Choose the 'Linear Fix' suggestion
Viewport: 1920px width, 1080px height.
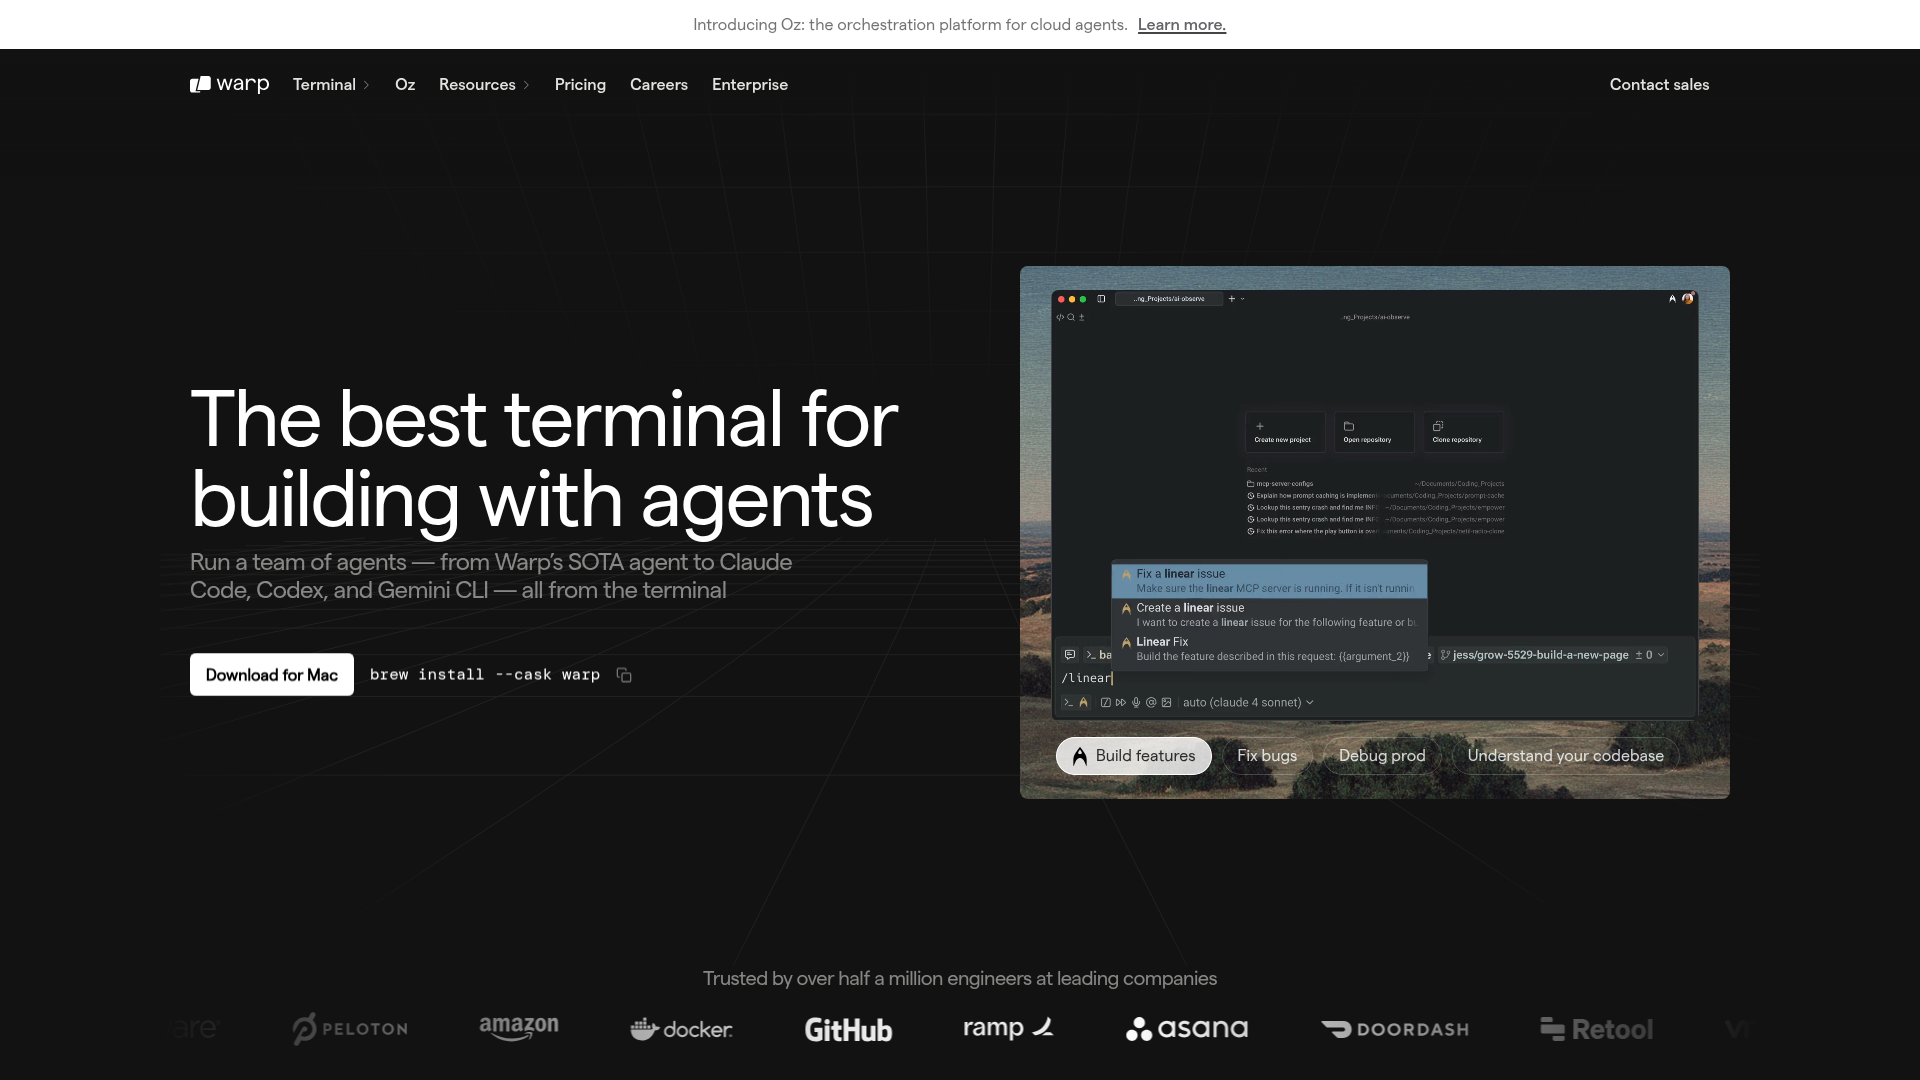[1269, 649]
